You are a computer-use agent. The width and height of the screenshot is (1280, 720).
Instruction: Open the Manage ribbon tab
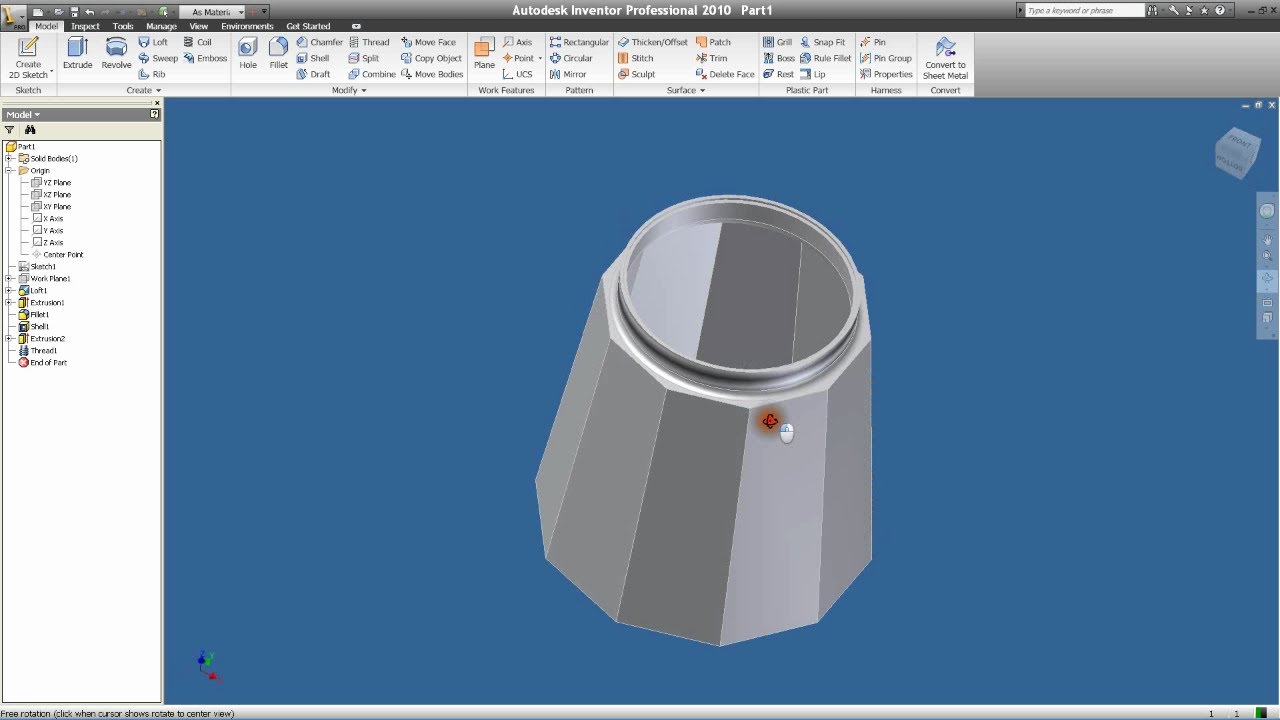[161, 26]
